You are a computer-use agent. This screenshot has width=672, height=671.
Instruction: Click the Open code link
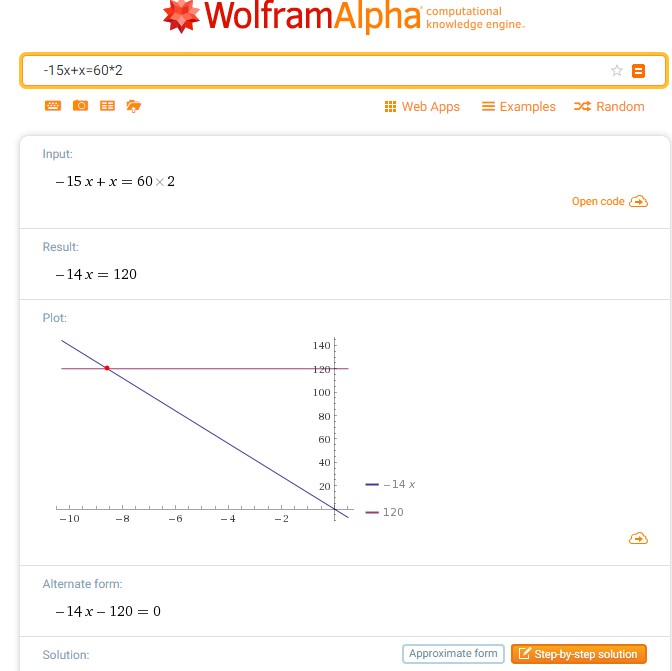point(610,202)
